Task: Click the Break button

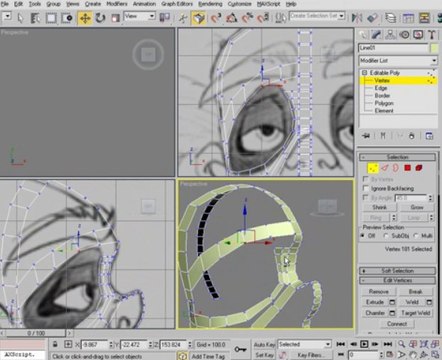Action: pyautogui.click(x=416, y=292)
